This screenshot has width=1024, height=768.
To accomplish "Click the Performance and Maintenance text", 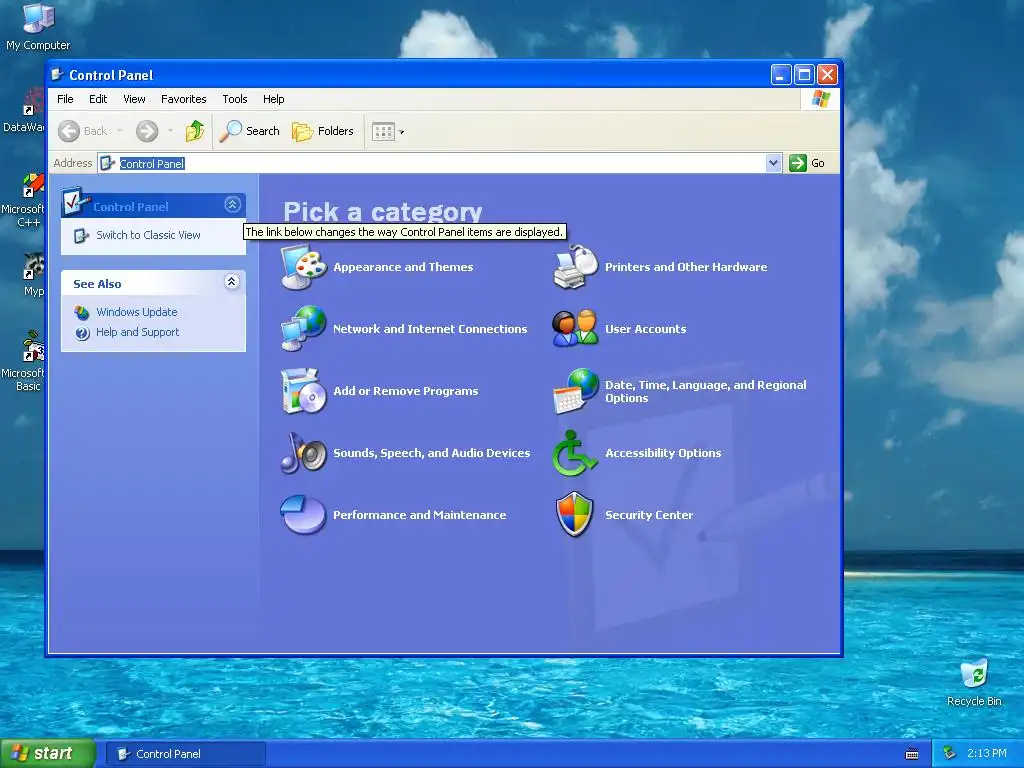I will [x=419, y=515].
